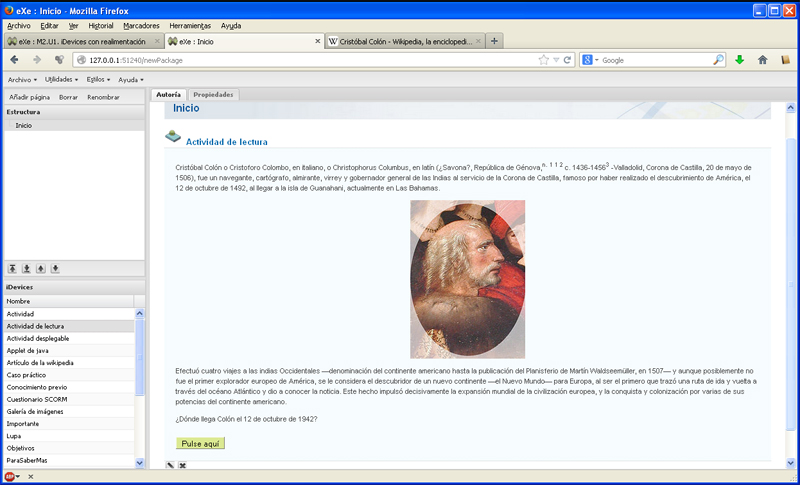This screenshot has width=800, height=485.
Task: Add the Actividad iDevice
Action: point(69,314)
